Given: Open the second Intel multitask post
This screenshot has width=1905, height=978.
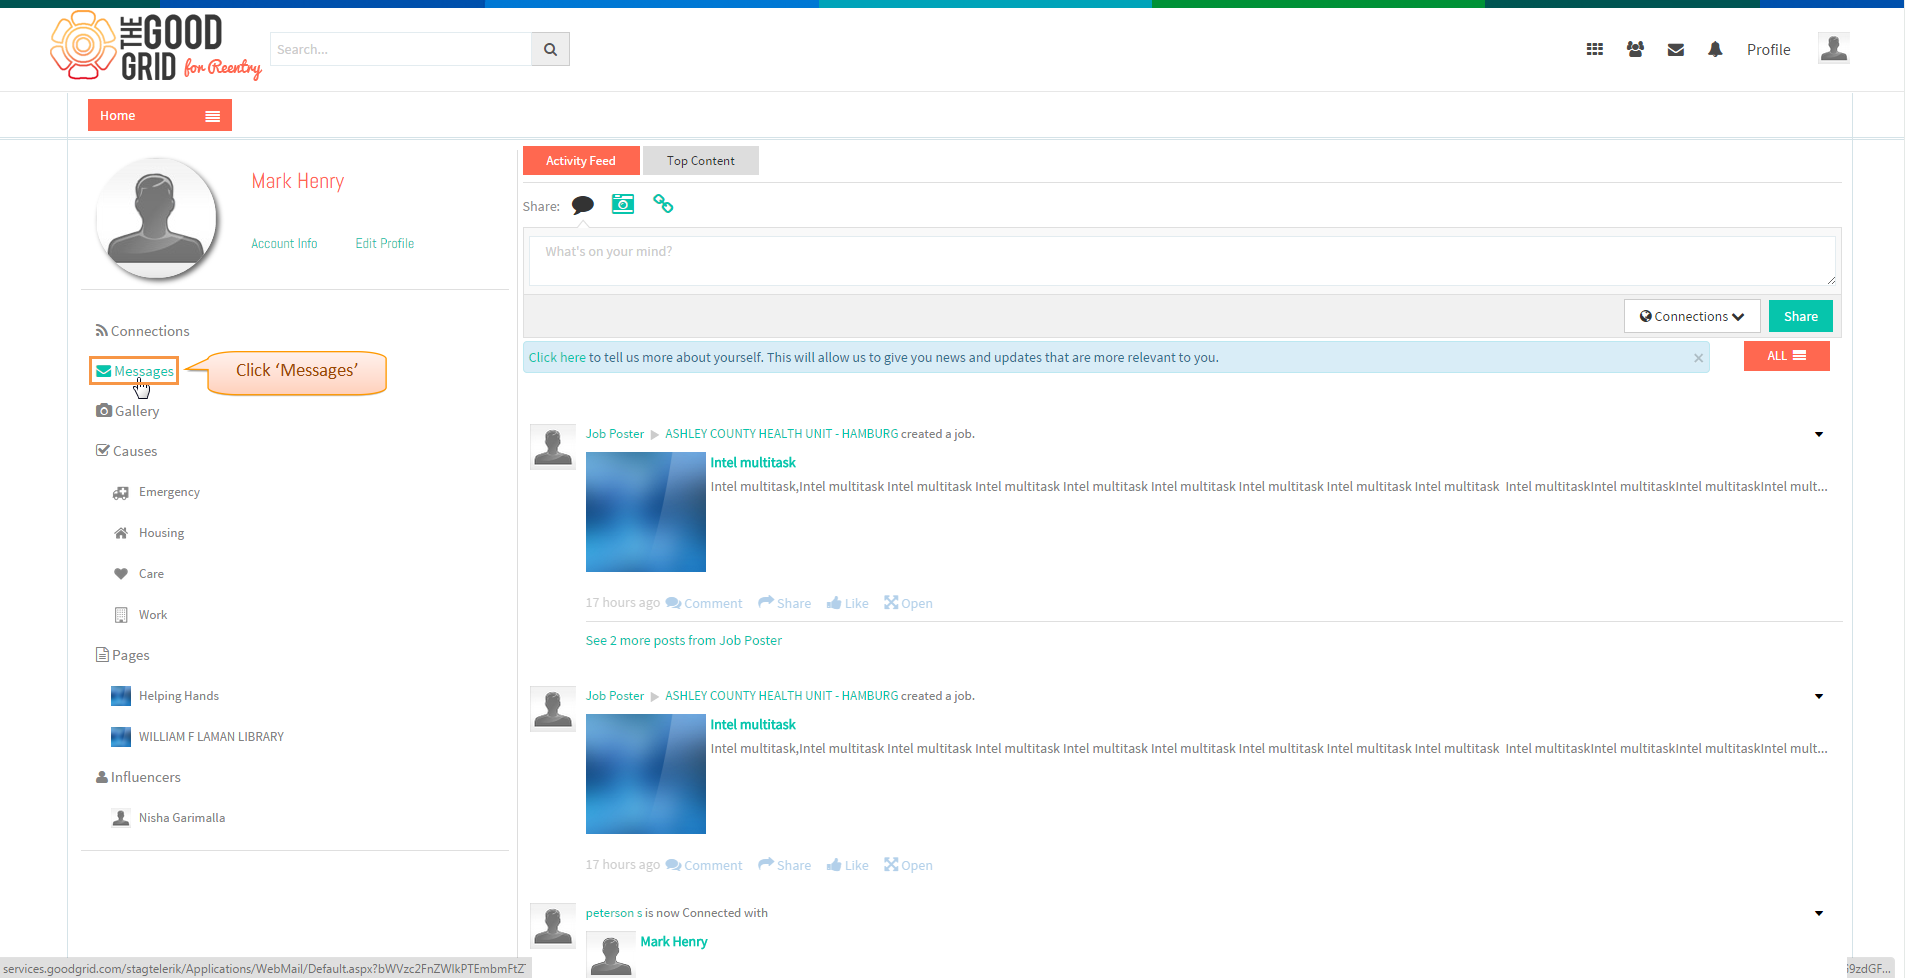Looking at the screenshot, I should pos(908,865).
